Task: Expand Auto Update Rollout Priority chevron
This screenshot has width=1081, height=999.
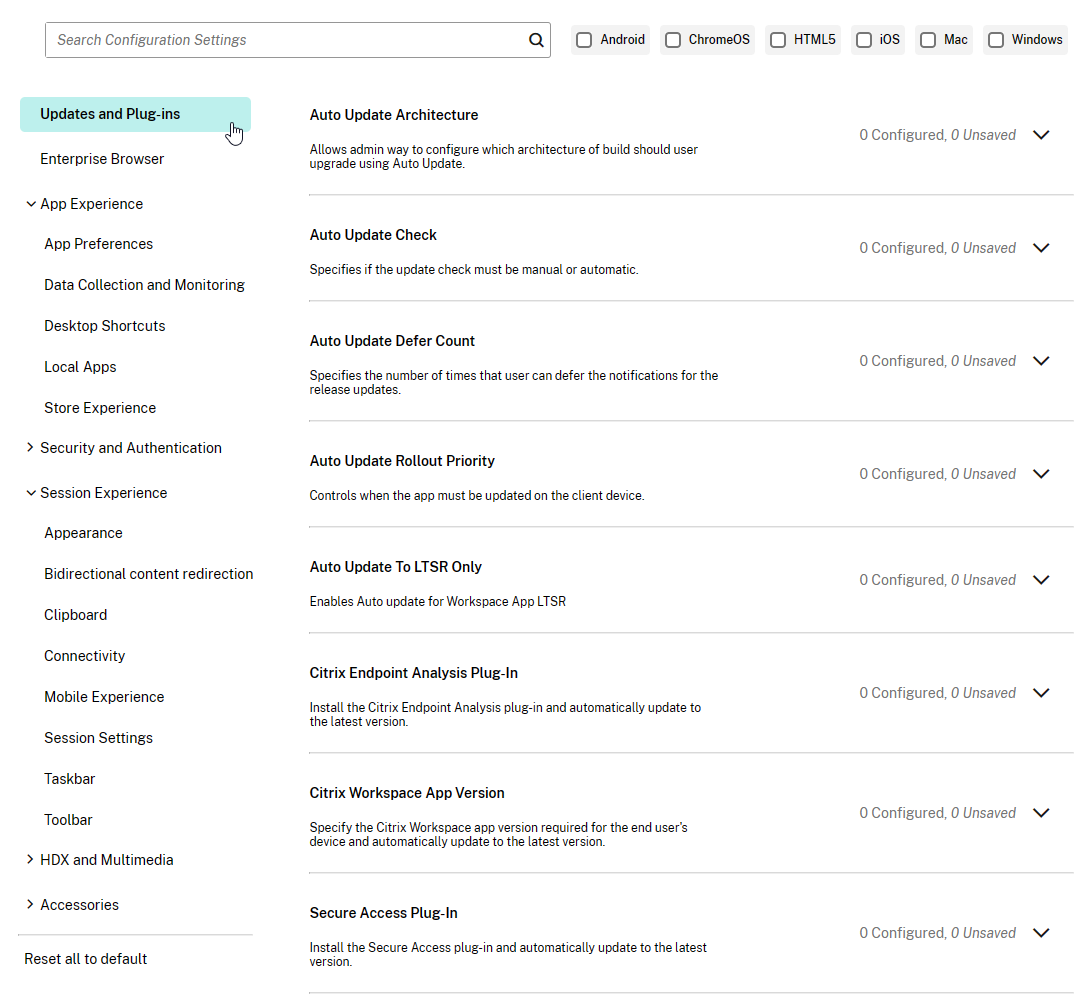Action: pos(1041,474)
